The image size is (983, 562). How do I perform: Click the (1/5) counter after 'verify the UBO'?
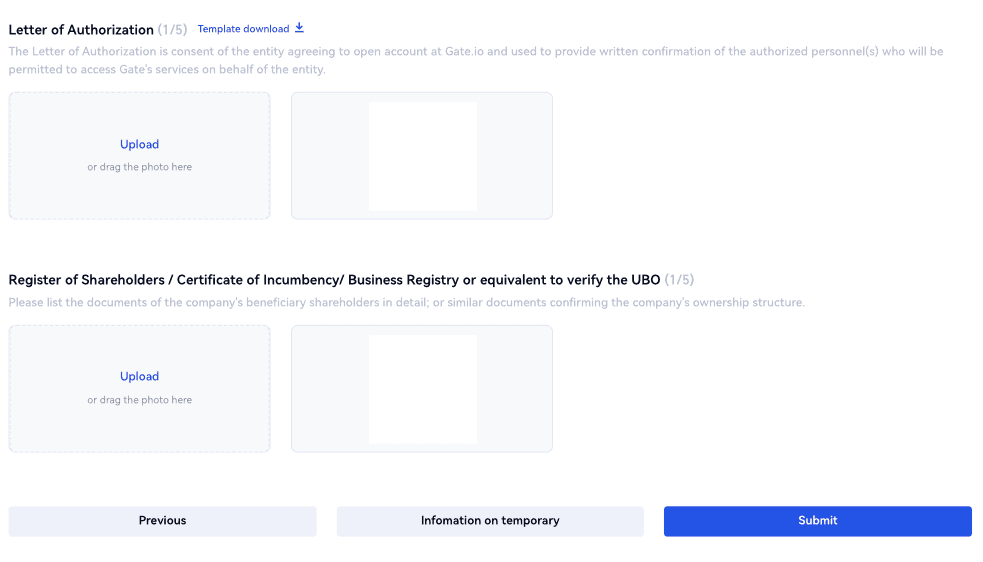679,280
